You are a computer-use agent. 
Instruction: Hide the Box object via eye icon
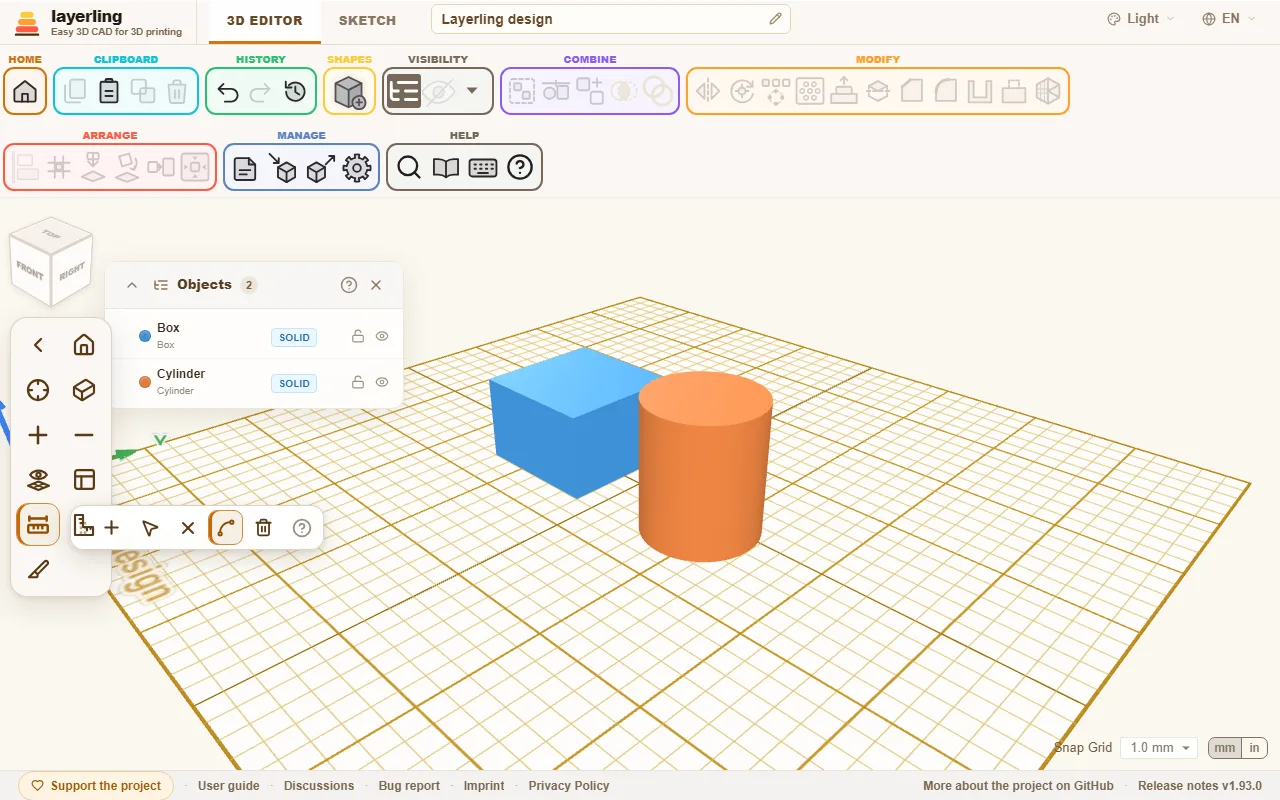tap(382, 337)
